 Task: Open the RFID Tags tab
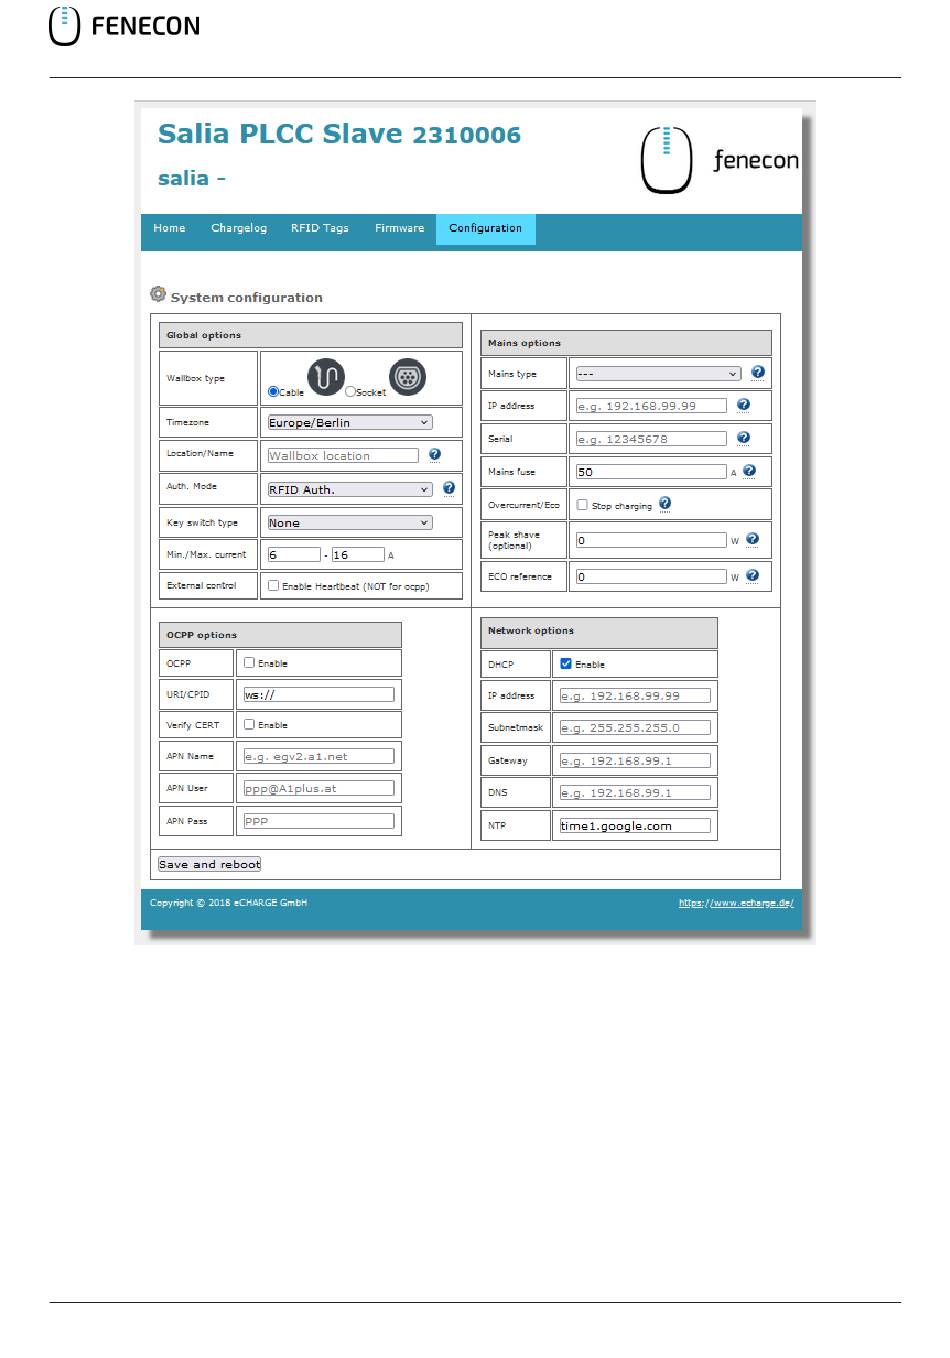coord(320,228)
